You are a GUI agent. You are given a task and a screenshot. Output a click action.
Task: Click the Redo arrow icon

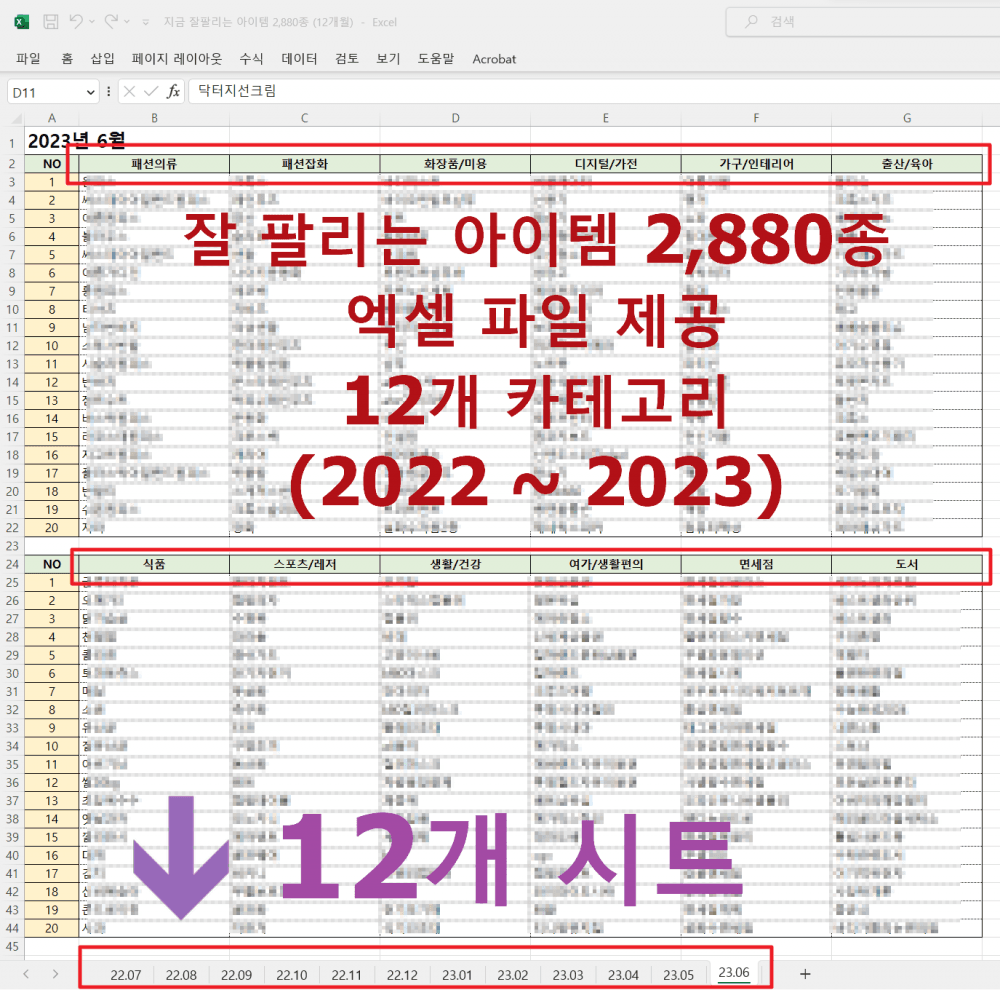tap(111, 21)
